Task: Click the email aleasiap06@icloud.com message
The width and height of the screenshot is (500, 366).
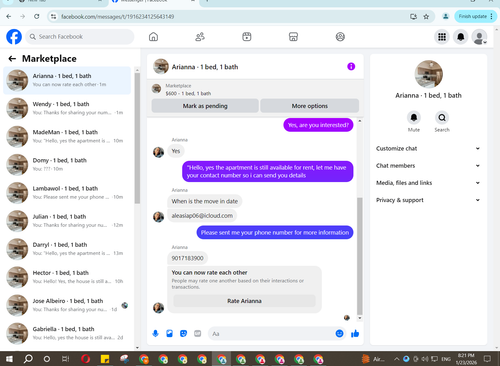Action: pos(202,216)
